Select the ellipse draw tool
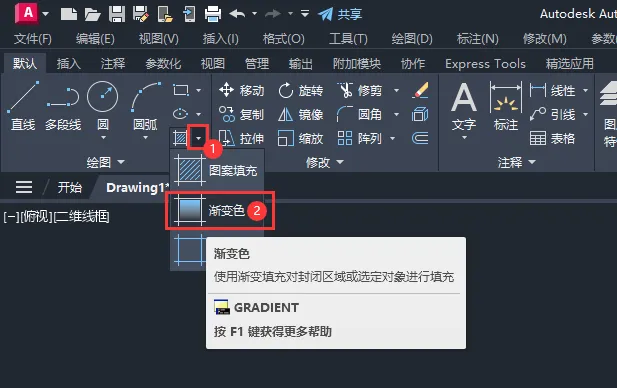This screenshot has height=388, width=617. pyautogui.click(x=180, y=114)
